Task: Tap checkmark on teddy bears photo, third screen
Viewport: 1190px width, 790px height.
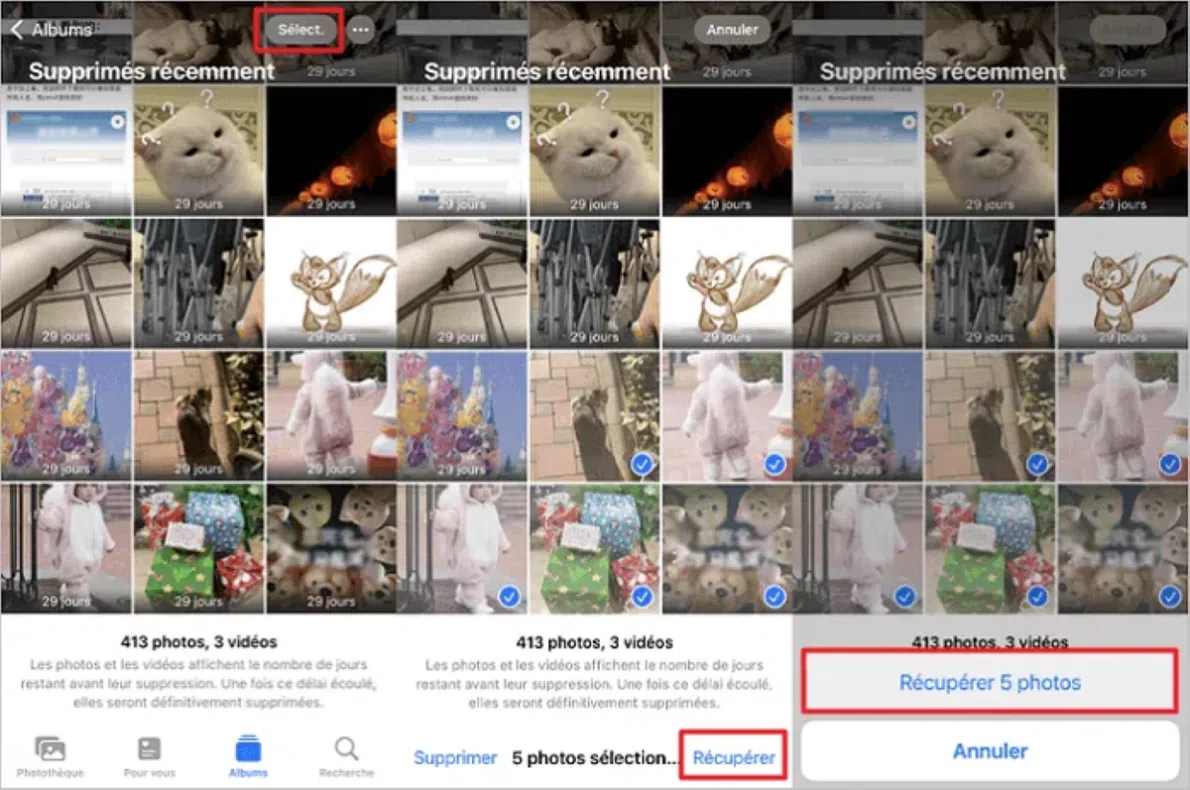Action: (1170, 596)
